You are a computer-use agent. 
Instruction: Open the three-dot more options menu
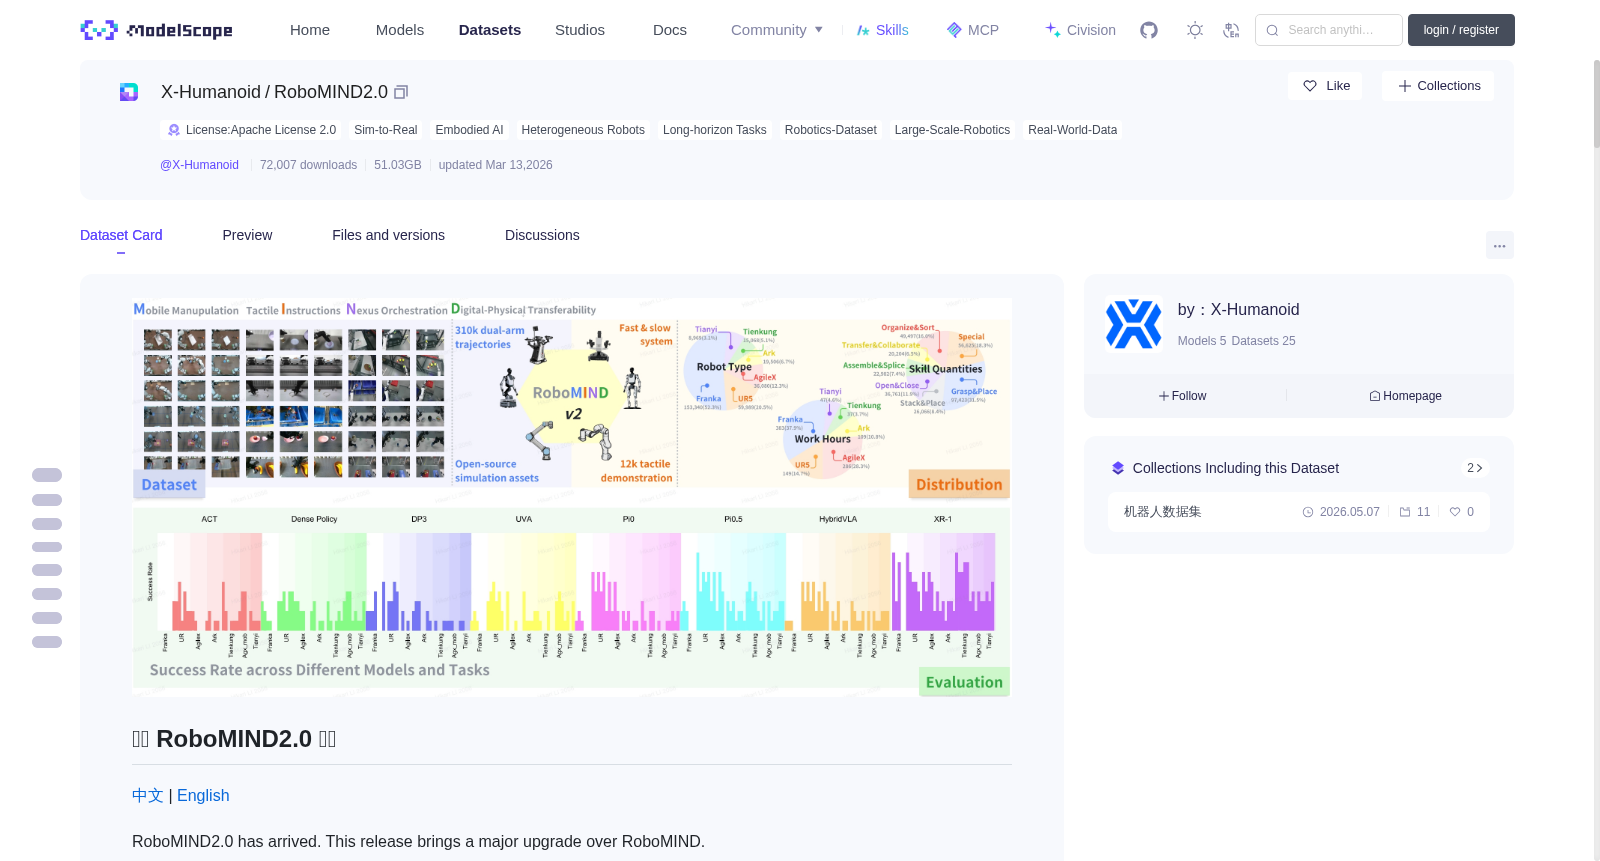[x=1499, y=245]
